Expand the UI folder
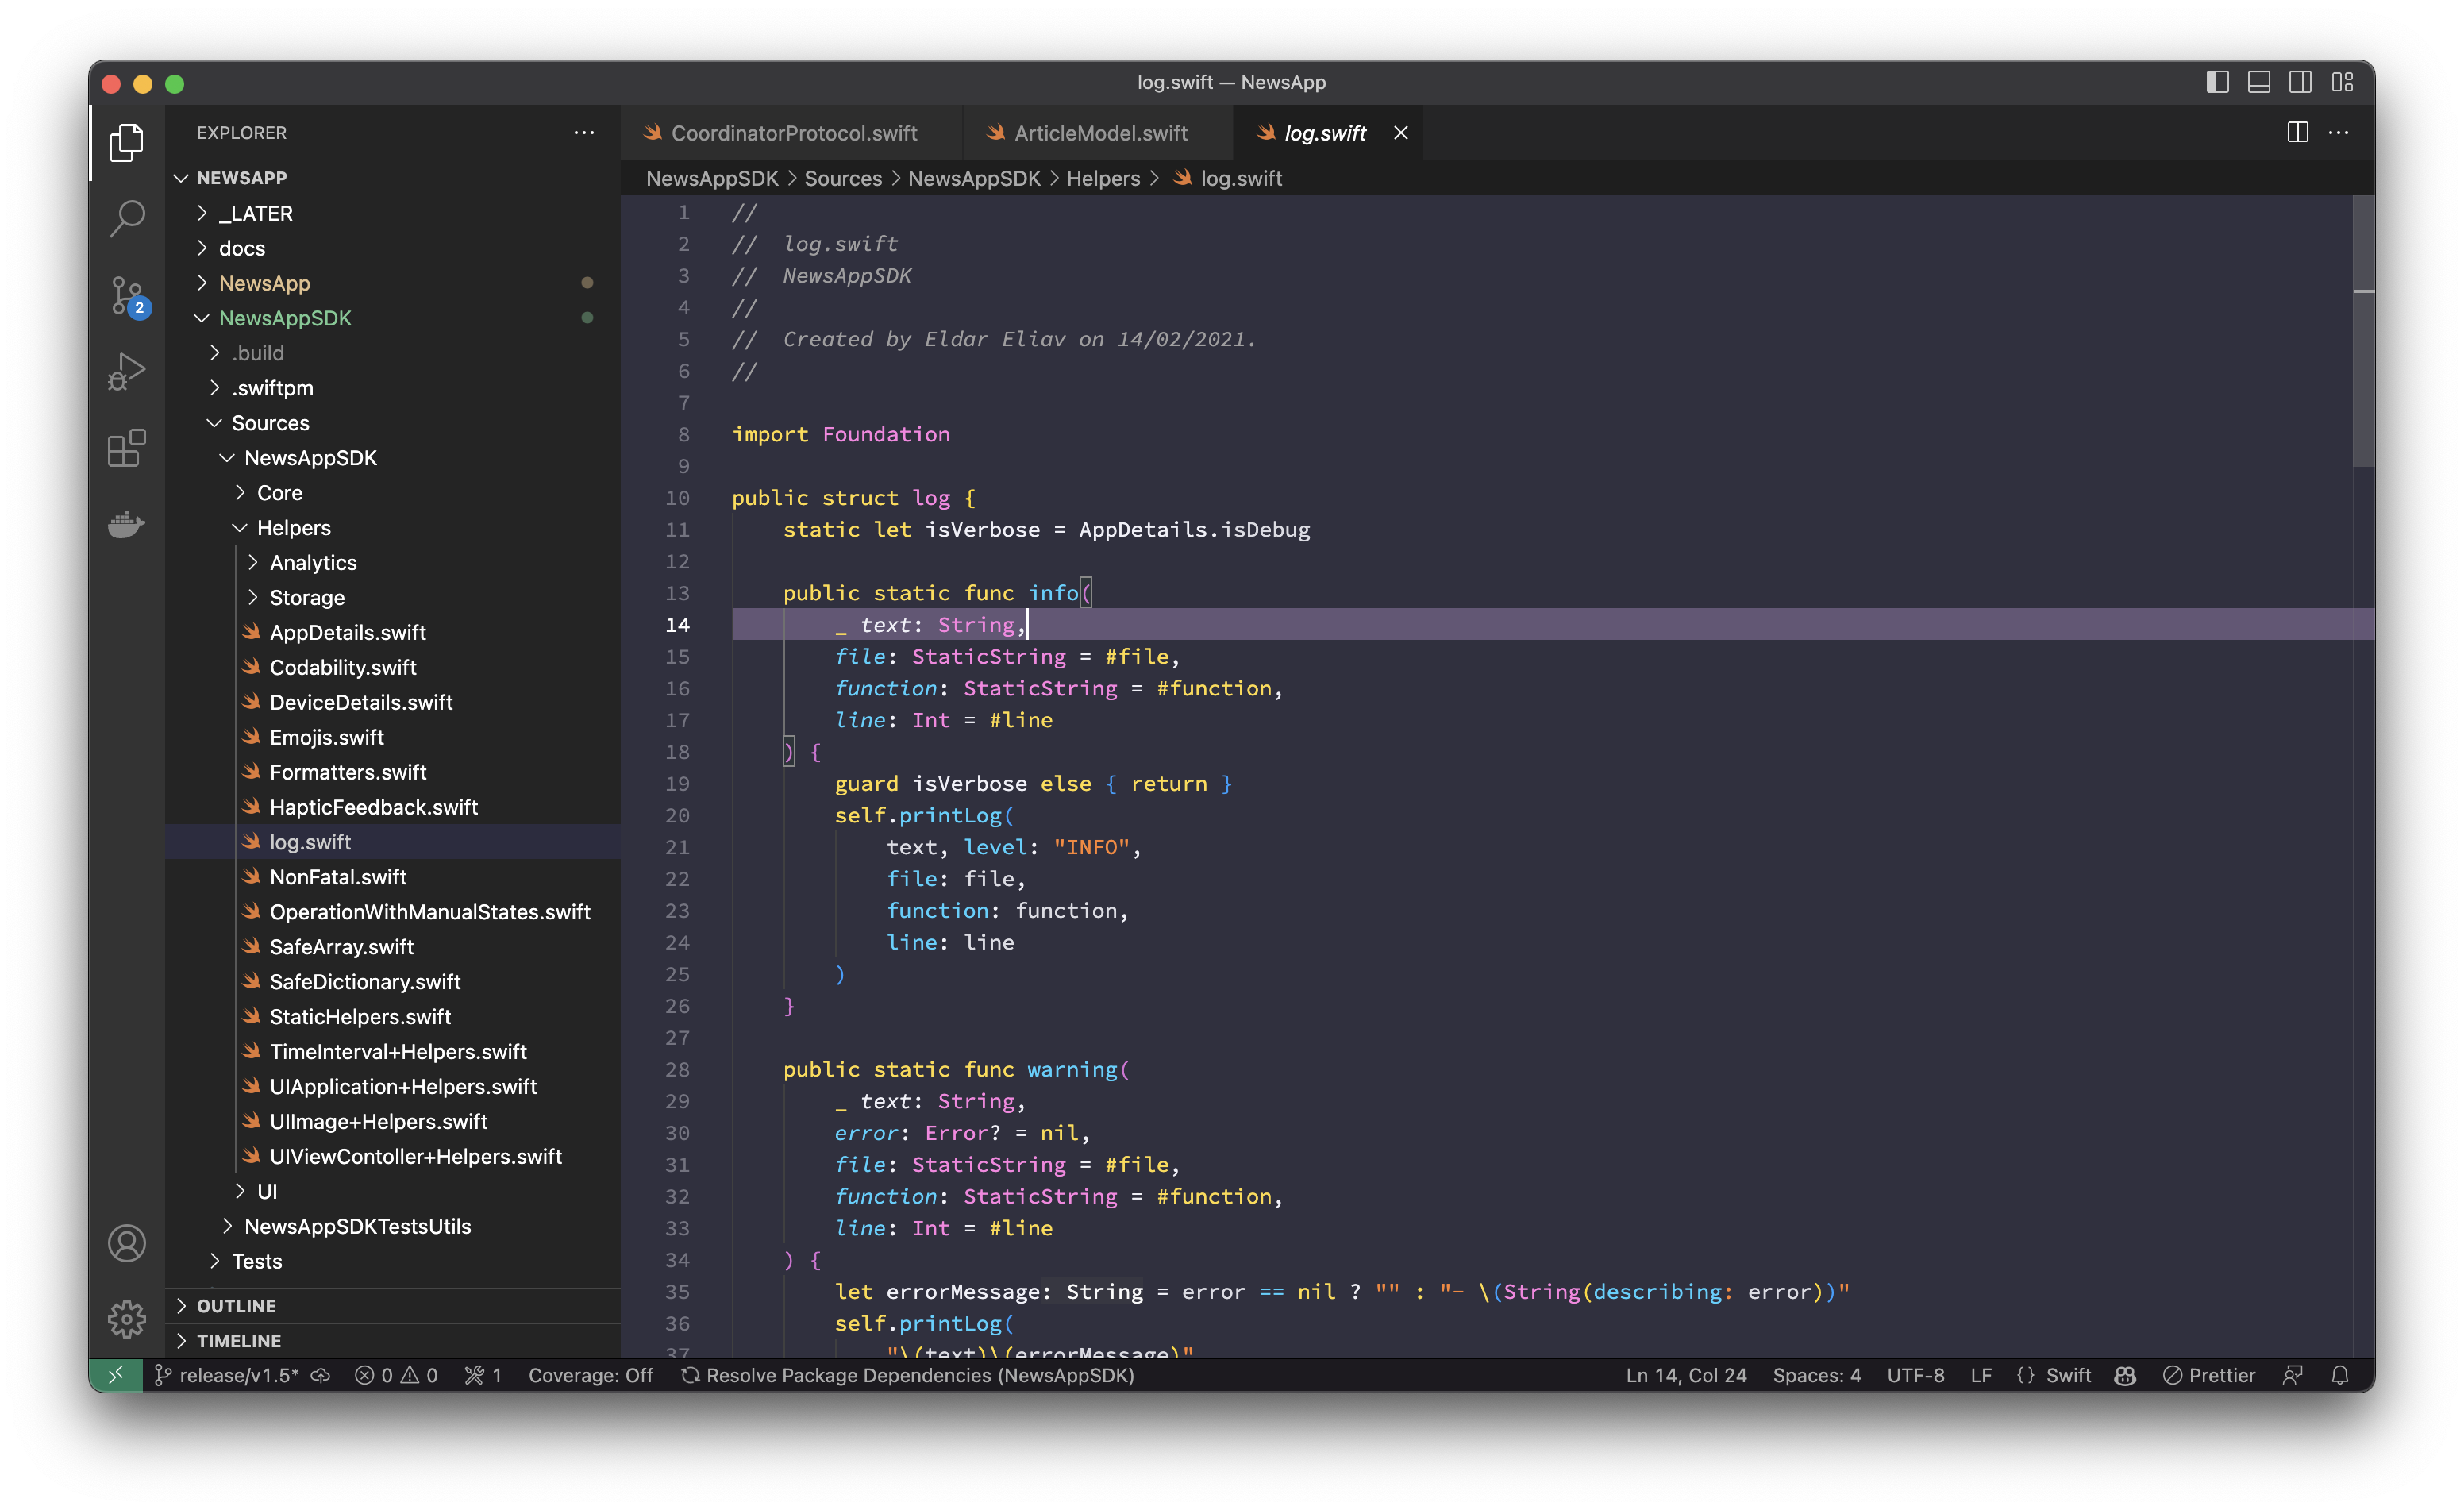This screenshot has height=1510, width=2464. (393, 1191)
